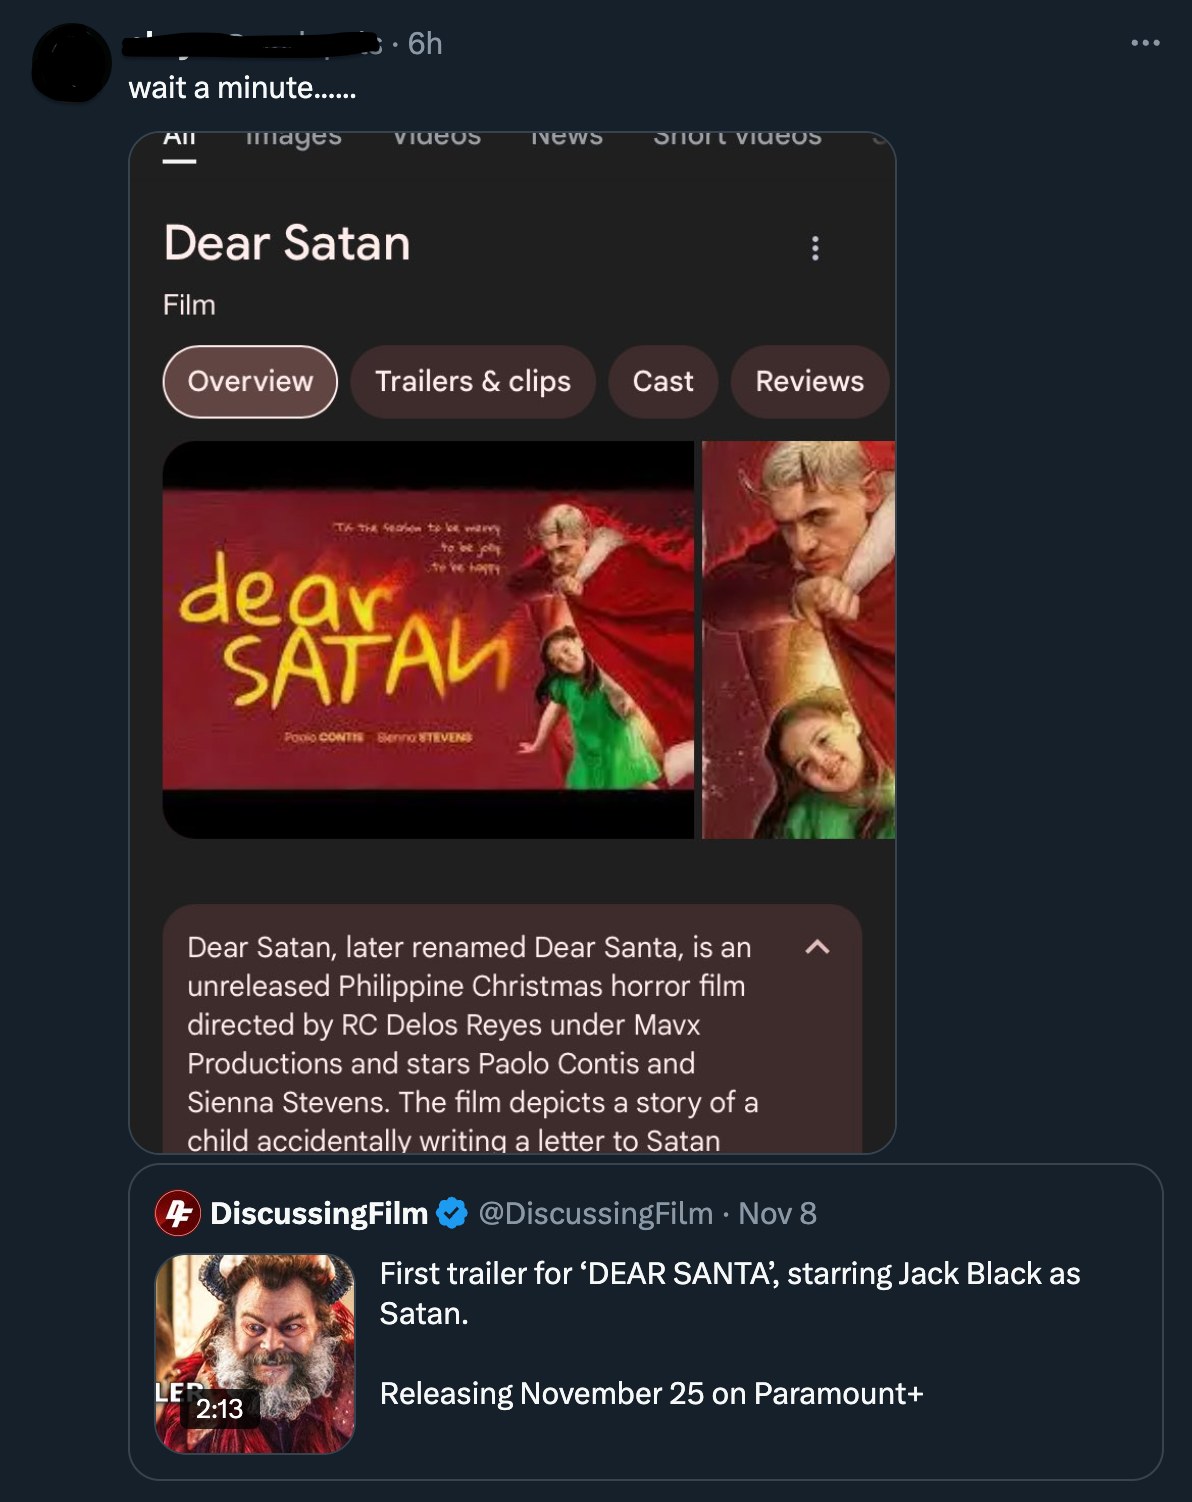Open the dear SATAN poster thumbnail

[428, 639]
